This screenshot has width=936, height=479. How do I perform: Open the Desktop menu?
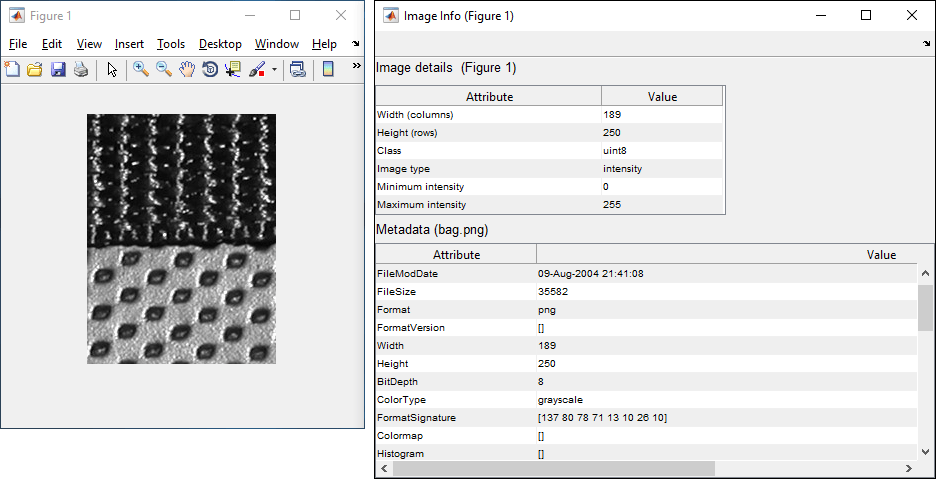click(220, 44)
